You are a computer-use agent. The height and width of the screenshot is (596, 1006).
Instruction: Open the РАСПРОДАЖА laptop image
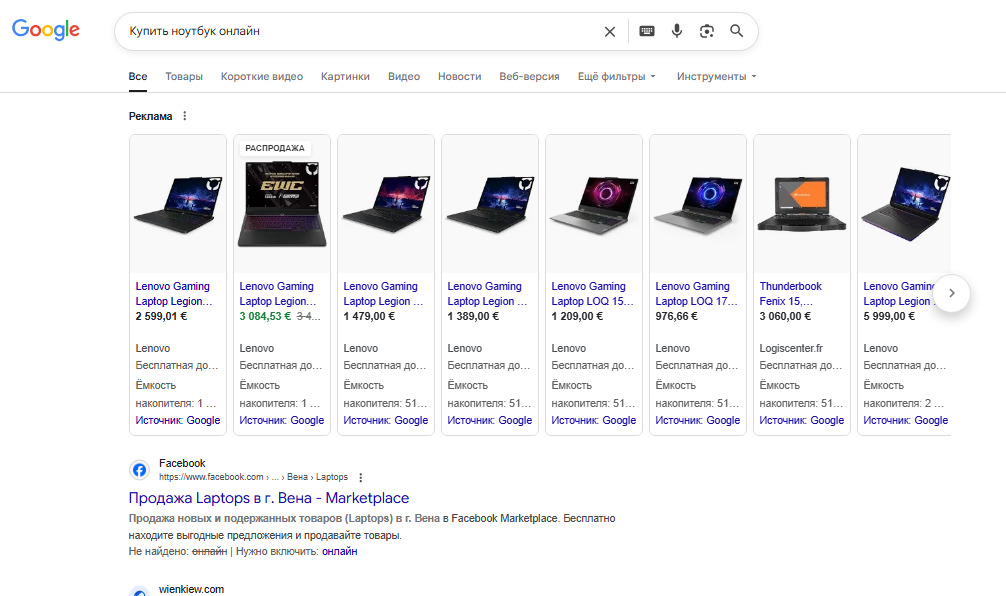[282, 204]
